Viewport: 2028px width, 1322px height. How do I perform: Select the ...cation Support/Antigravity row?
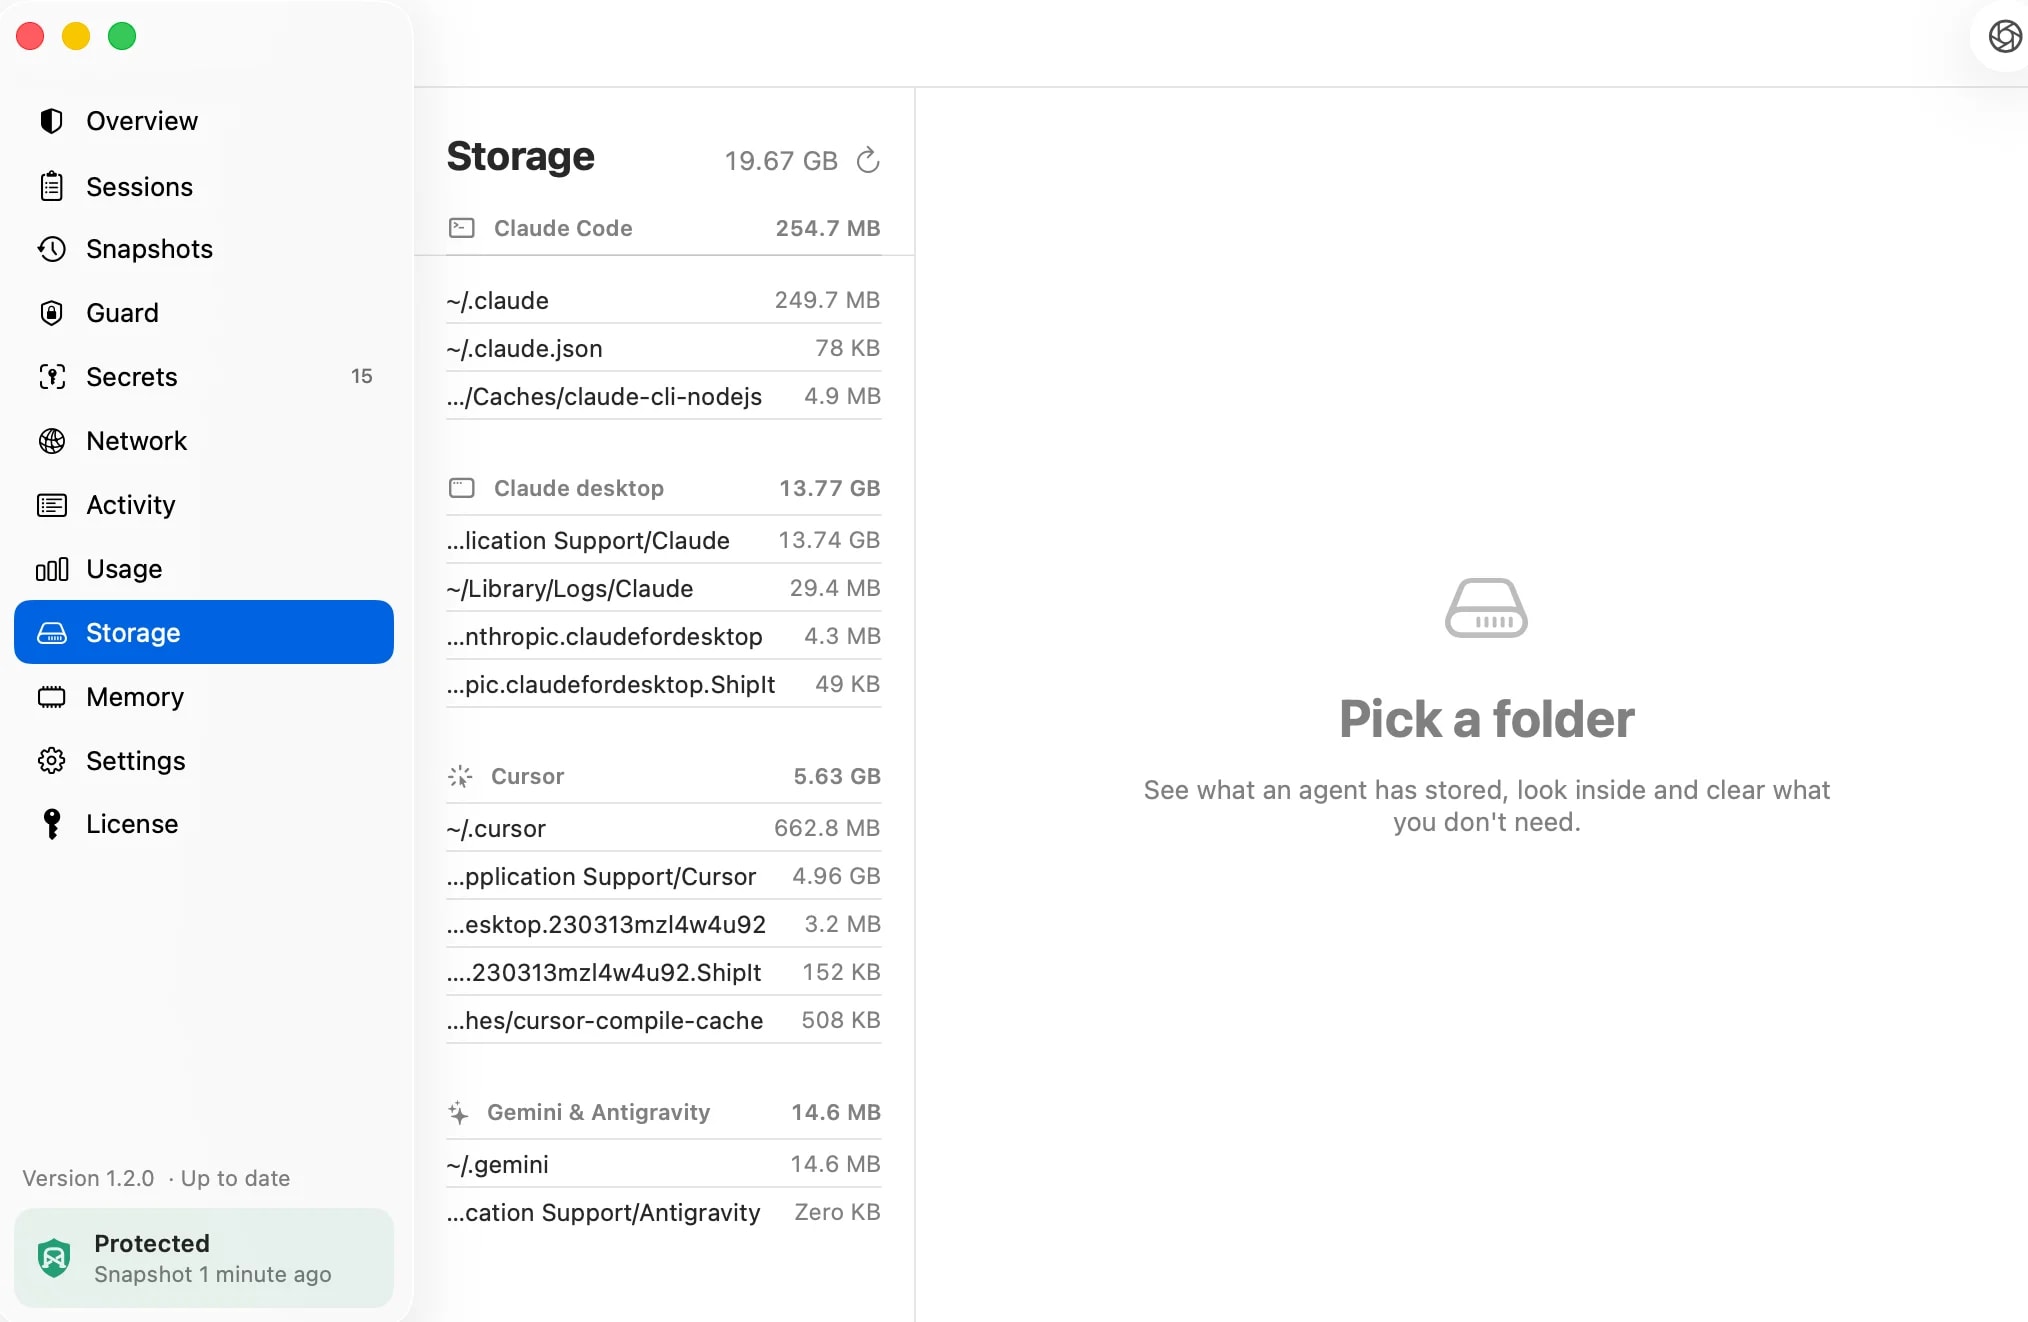663,1212
